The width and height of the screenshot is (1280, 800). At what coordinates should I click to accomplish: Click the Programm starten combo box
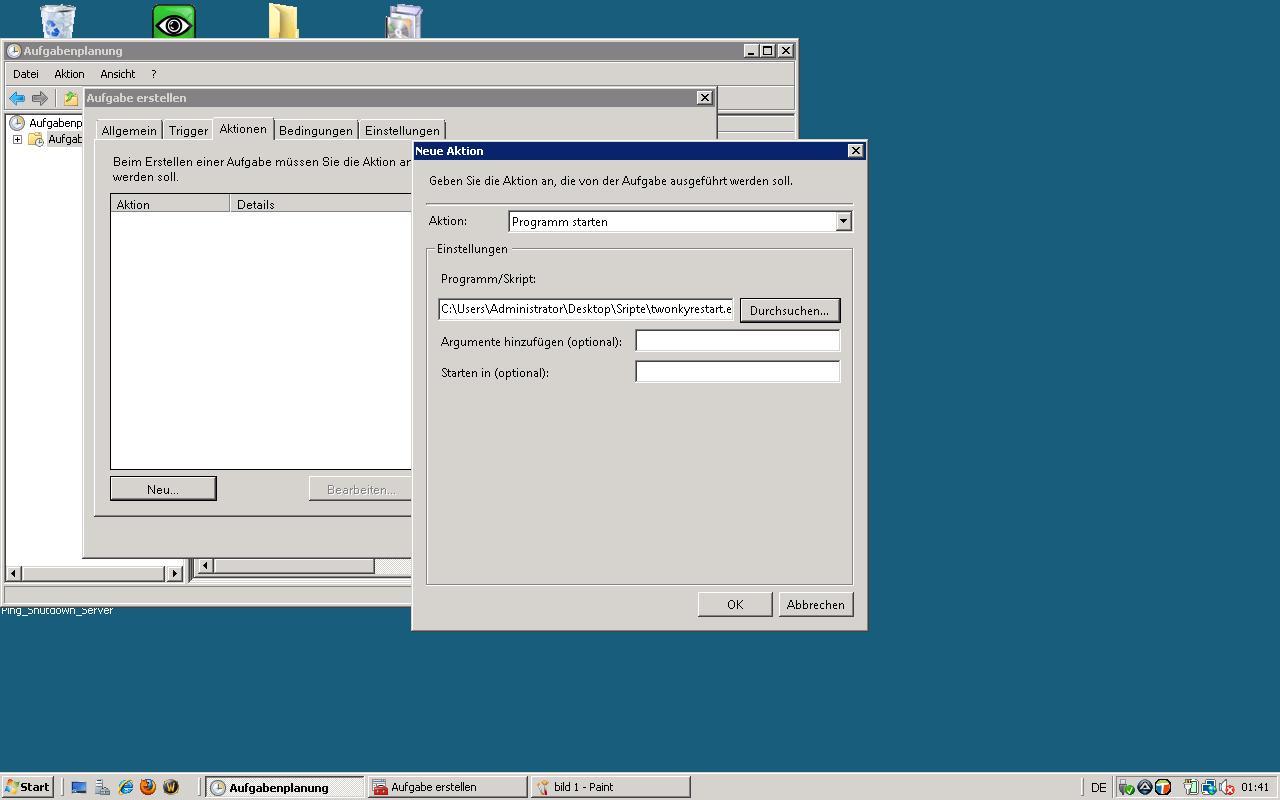pyautogui.click(x=672, y=221)
